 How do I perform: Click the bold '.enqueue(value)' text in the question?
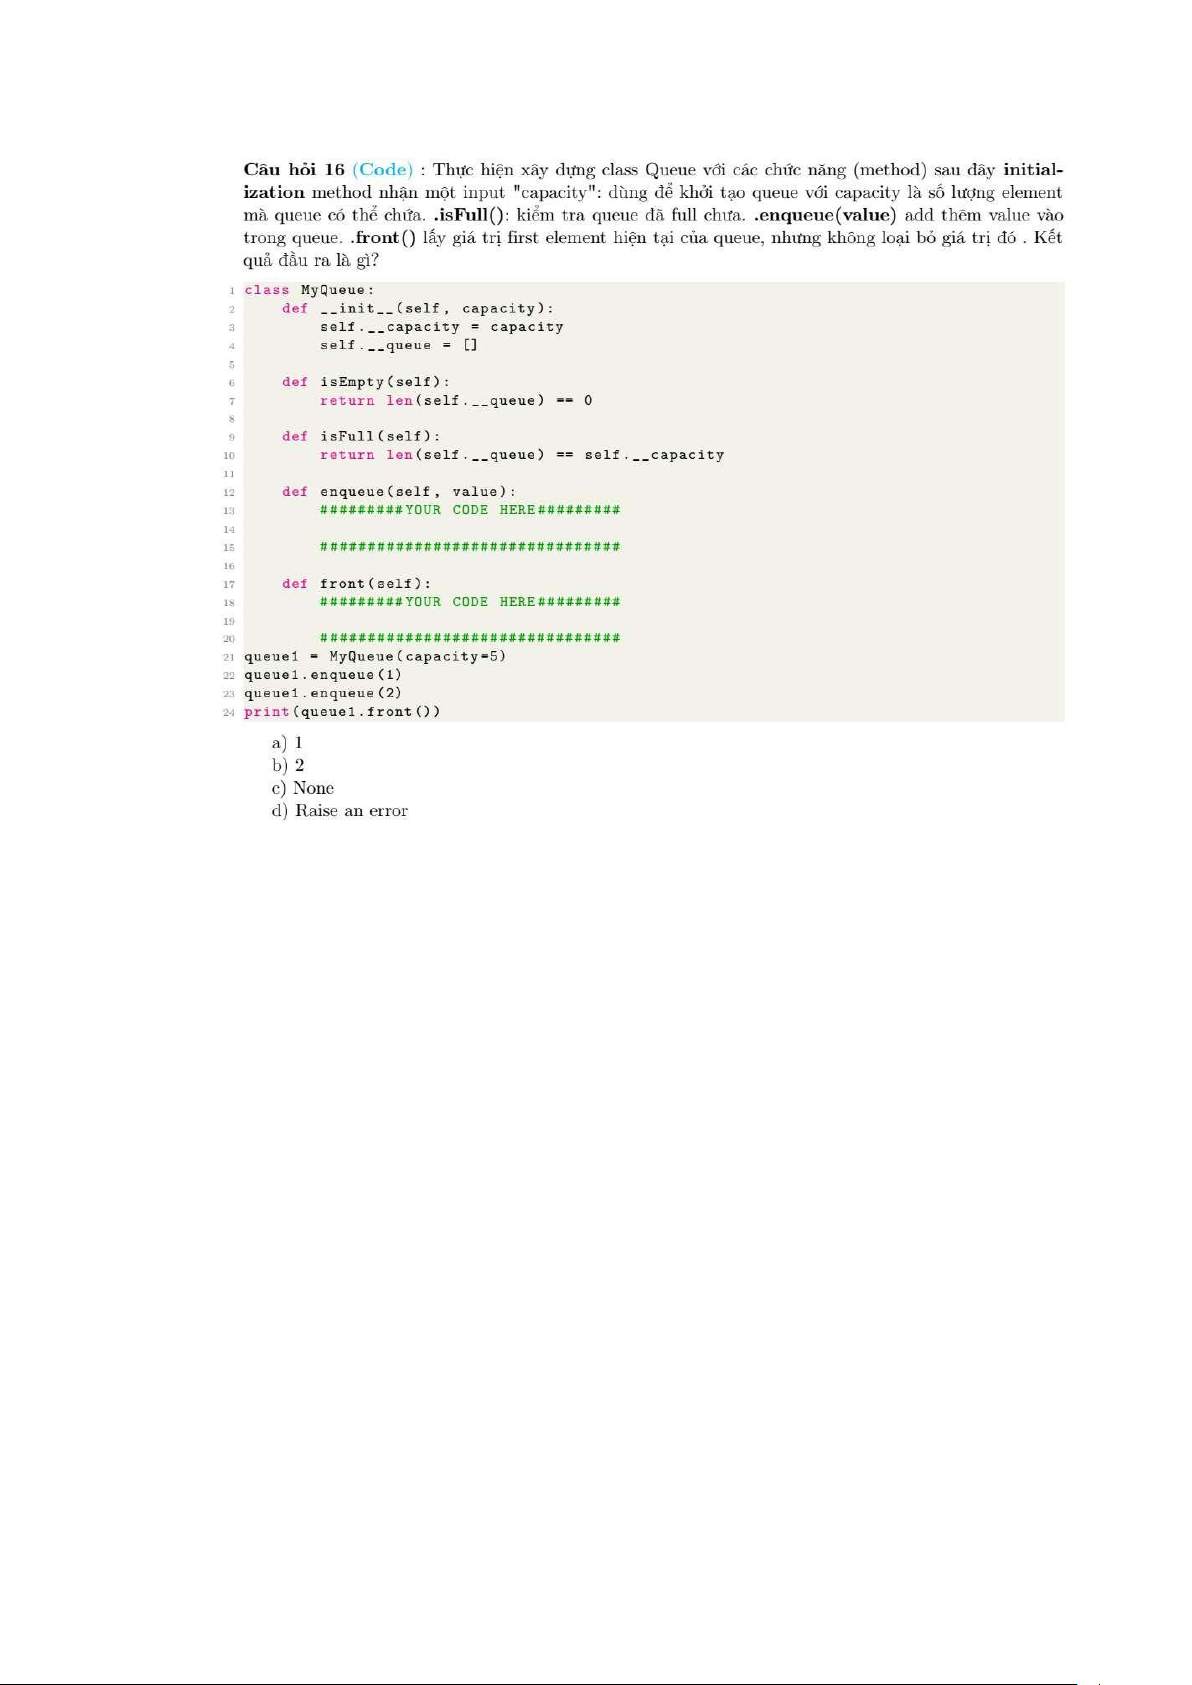825,215
